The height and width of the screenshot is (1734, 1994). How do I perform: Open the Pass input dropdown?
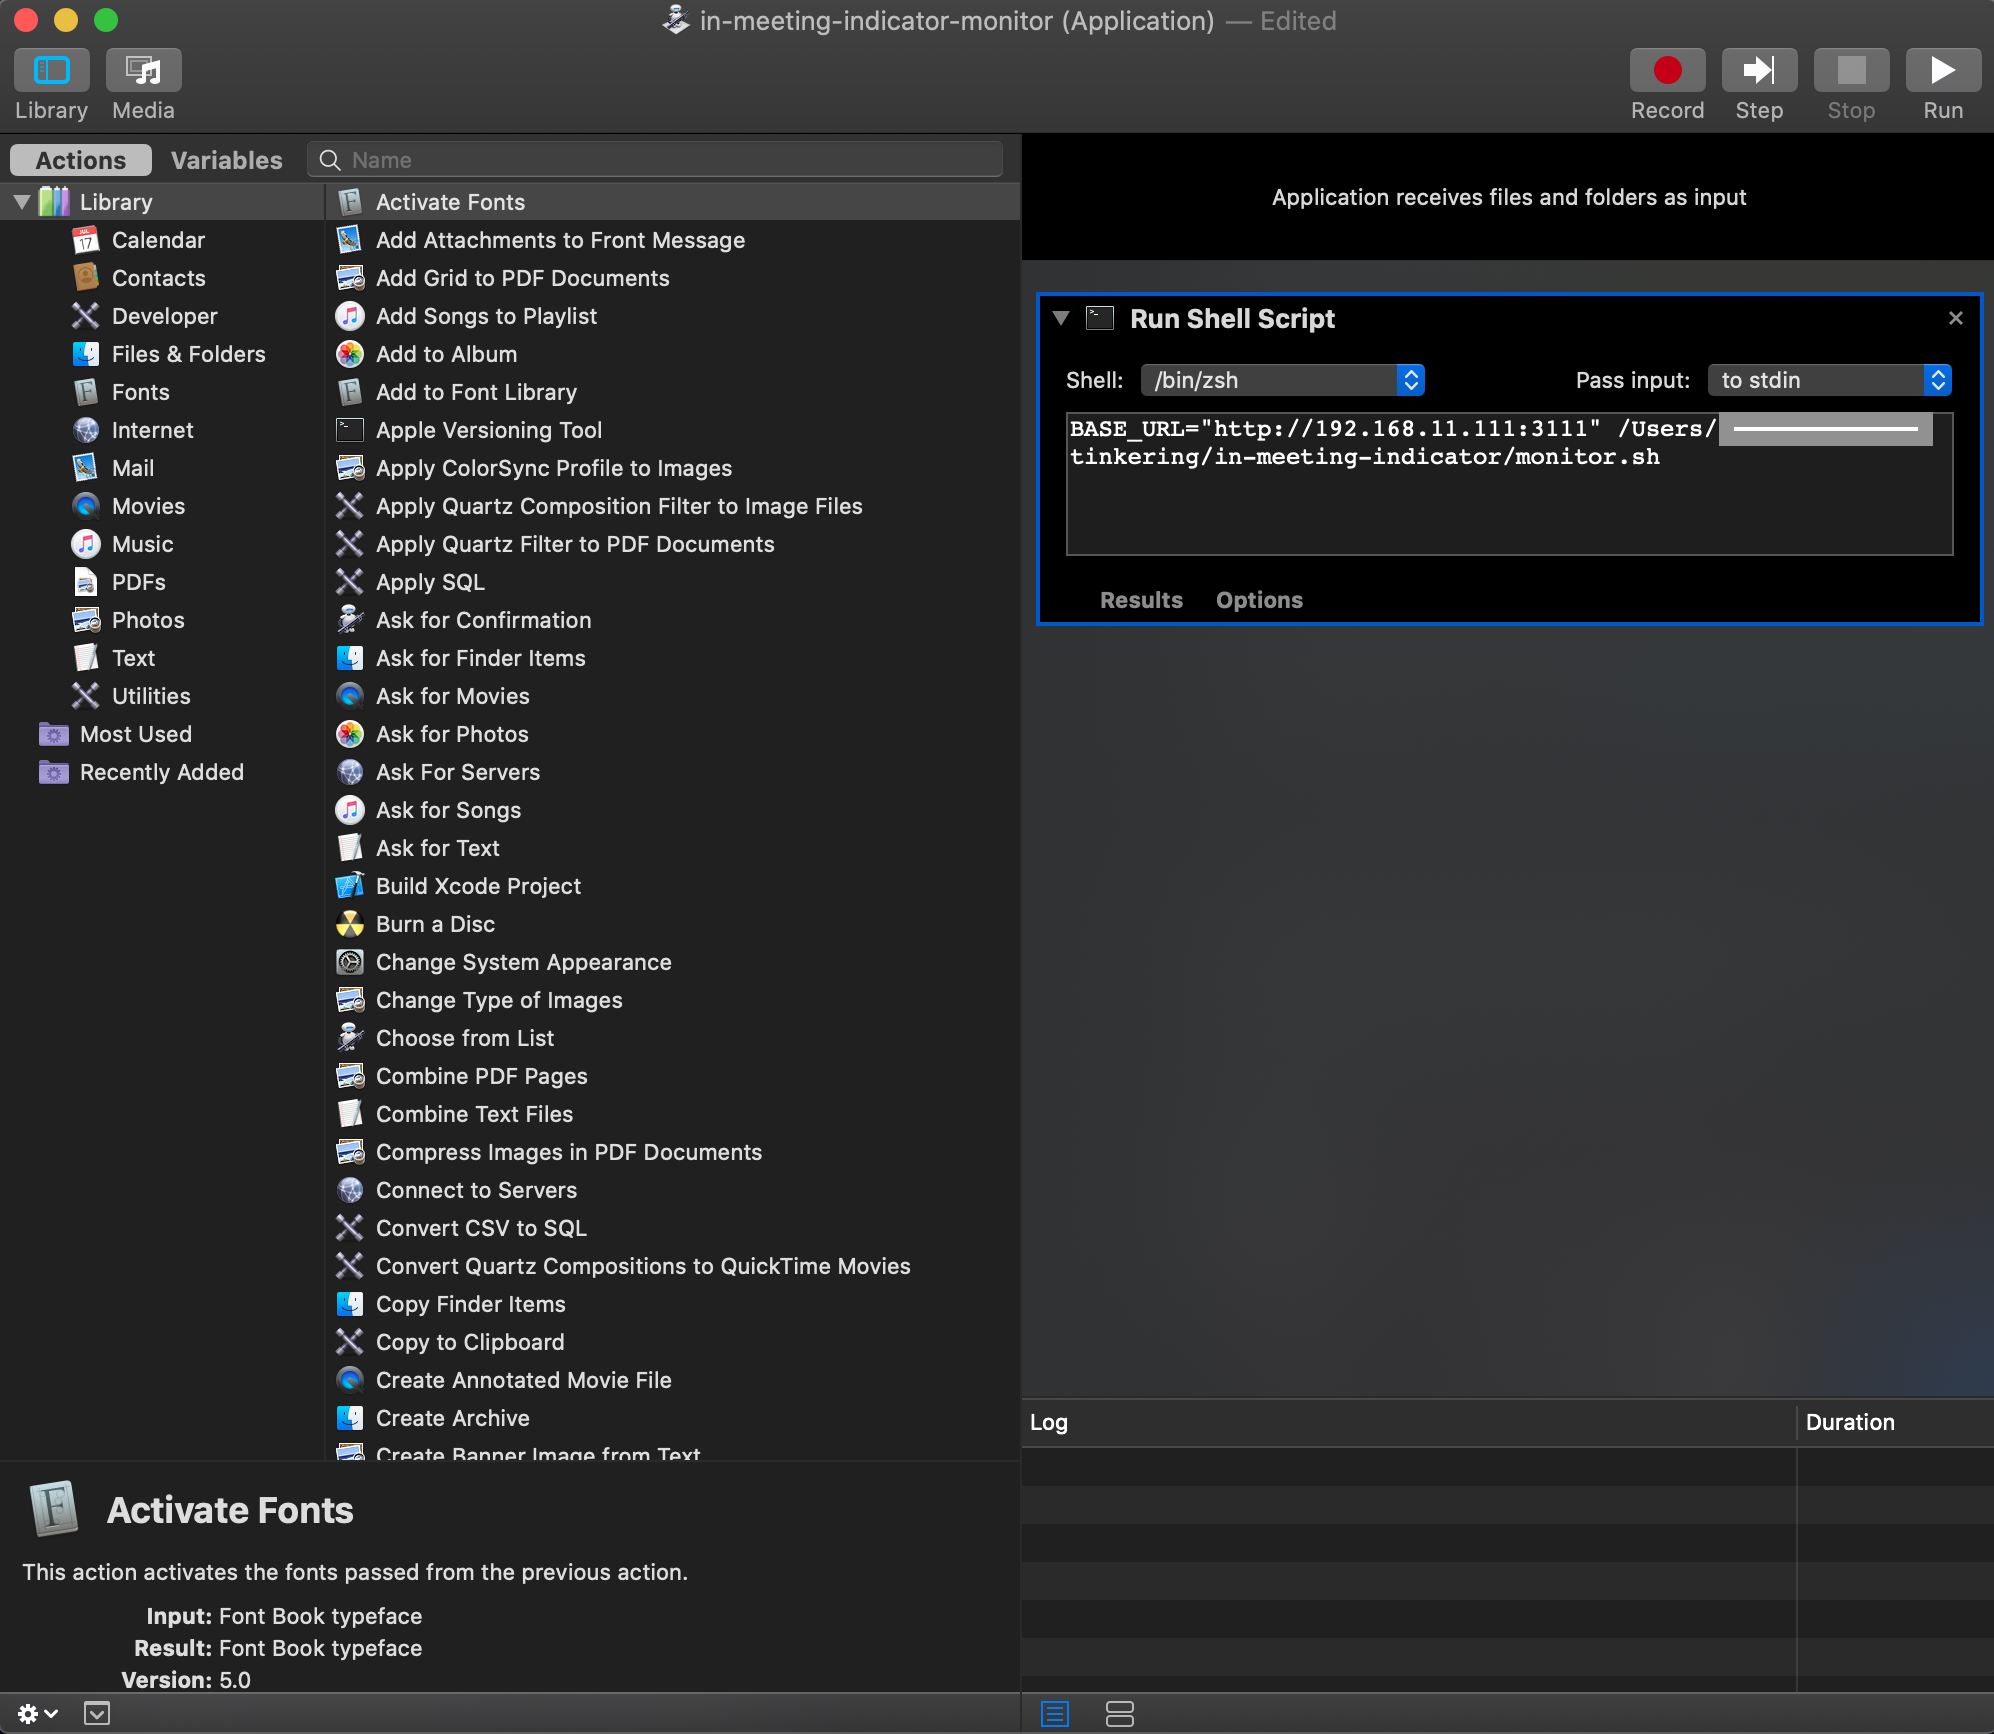tap(1828, 380)
